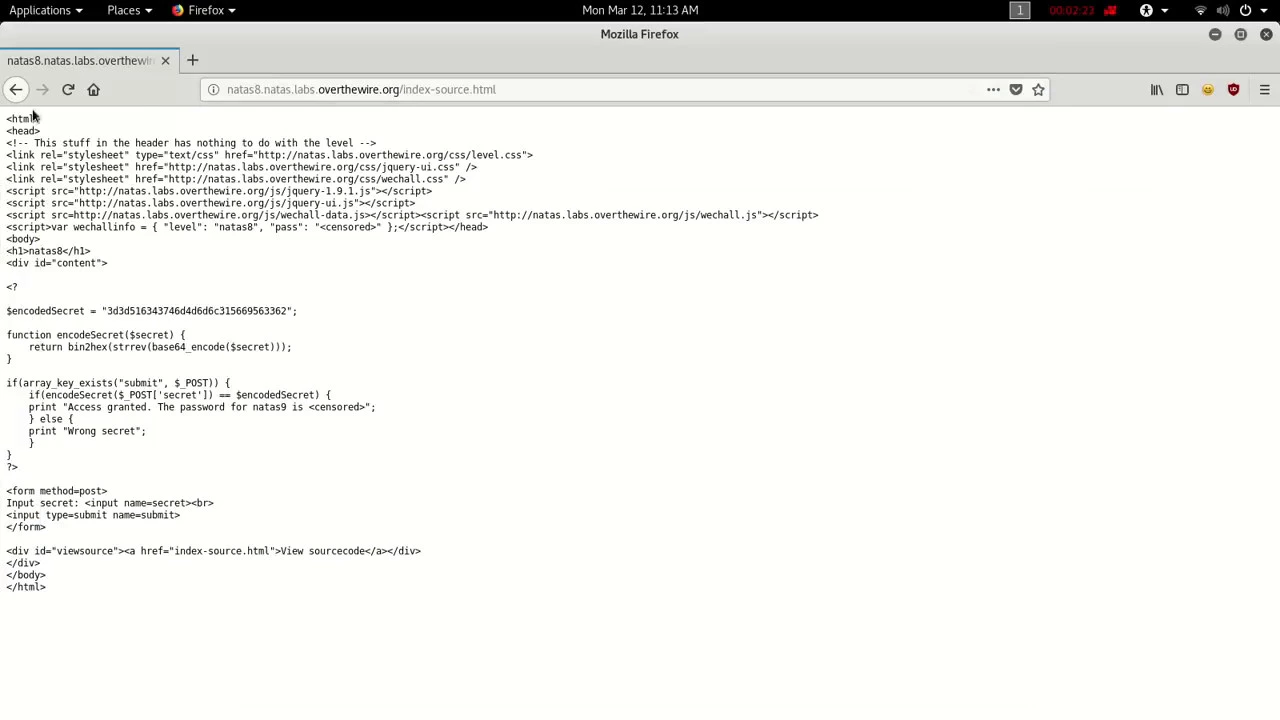The width and height of the screenshot is (1280, 720).
Task: Toggle the sidebar view
Action: [x=1182, y=90]
